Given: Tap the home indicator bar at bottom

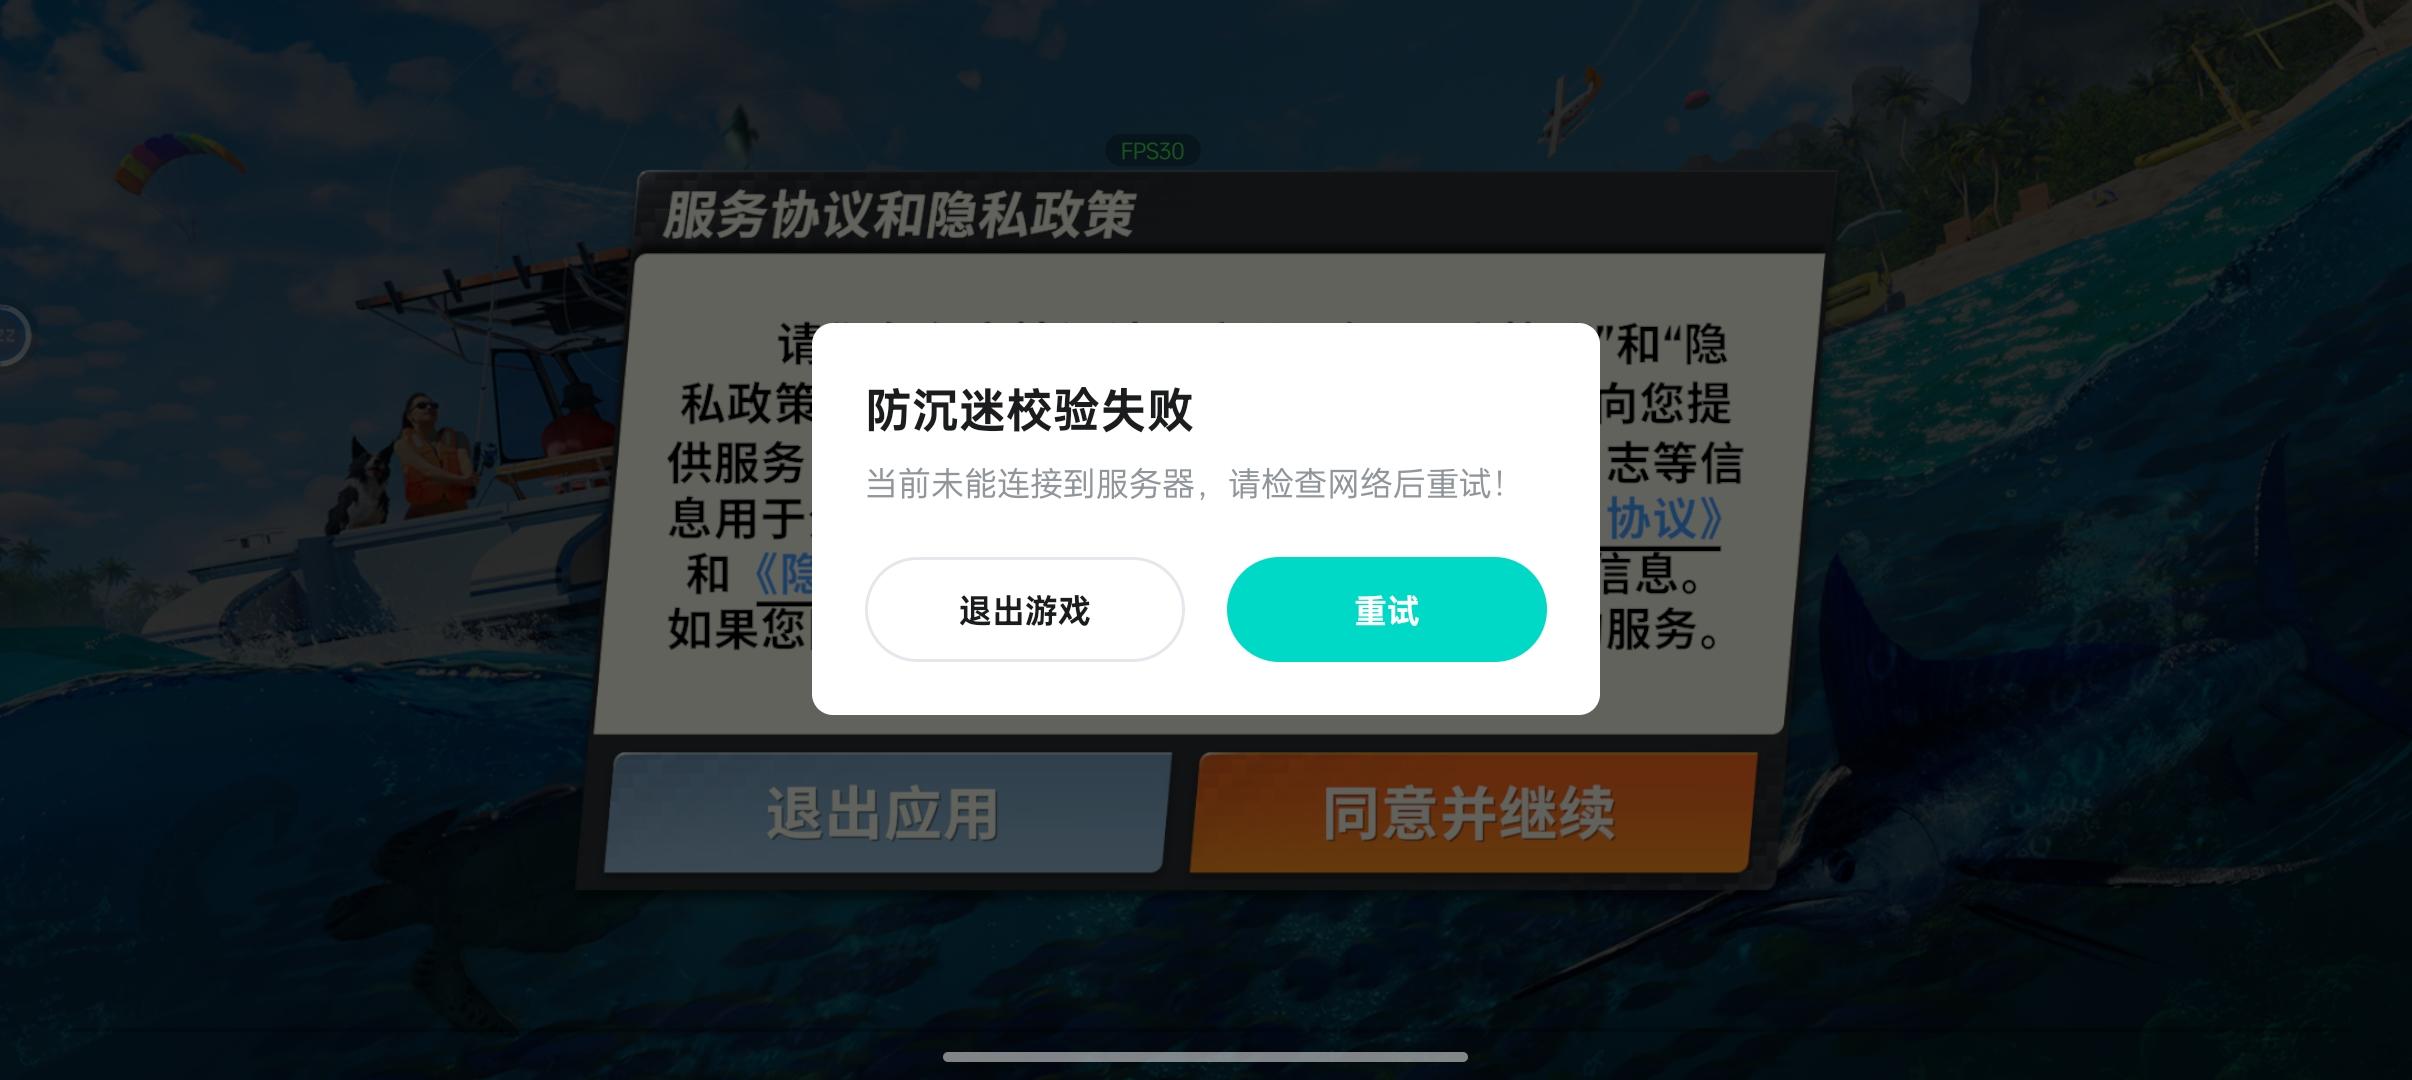Looking at the screenshot, I should pyautogui.click(x=1205, y=1056).
